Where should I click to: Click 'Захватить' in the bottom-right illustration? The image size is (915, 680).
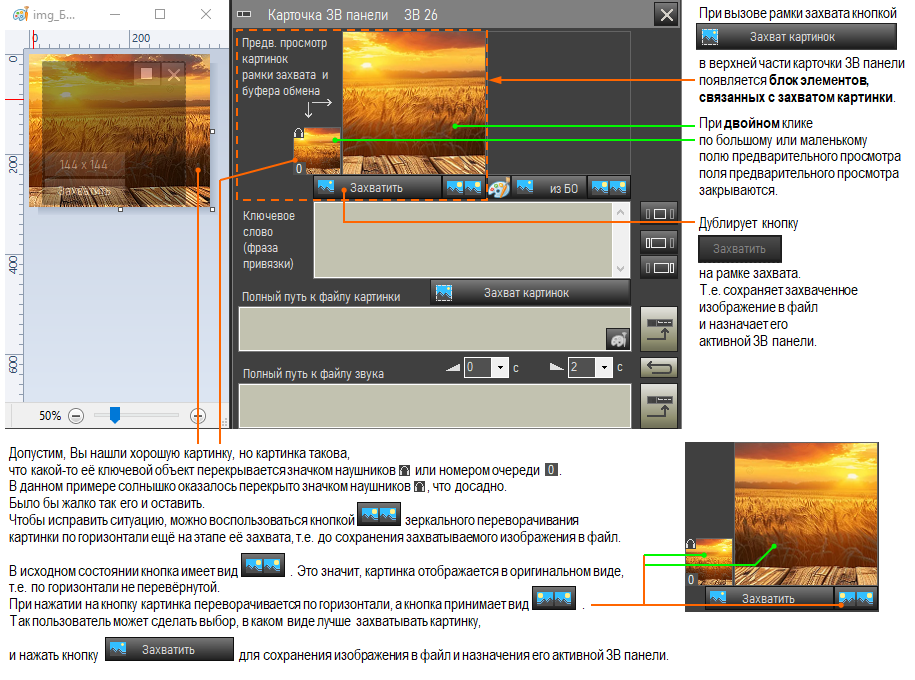click(770, 598)
